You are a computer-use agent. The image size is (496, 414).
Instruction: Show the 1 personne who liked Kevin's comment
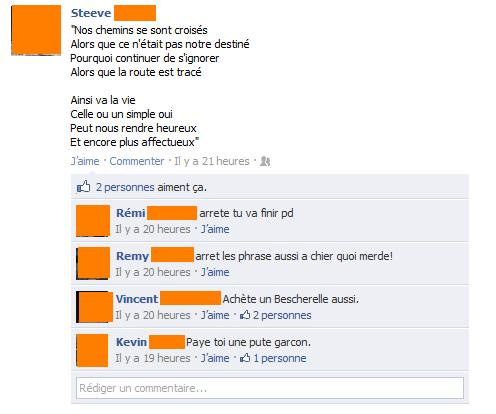point(280,358)
